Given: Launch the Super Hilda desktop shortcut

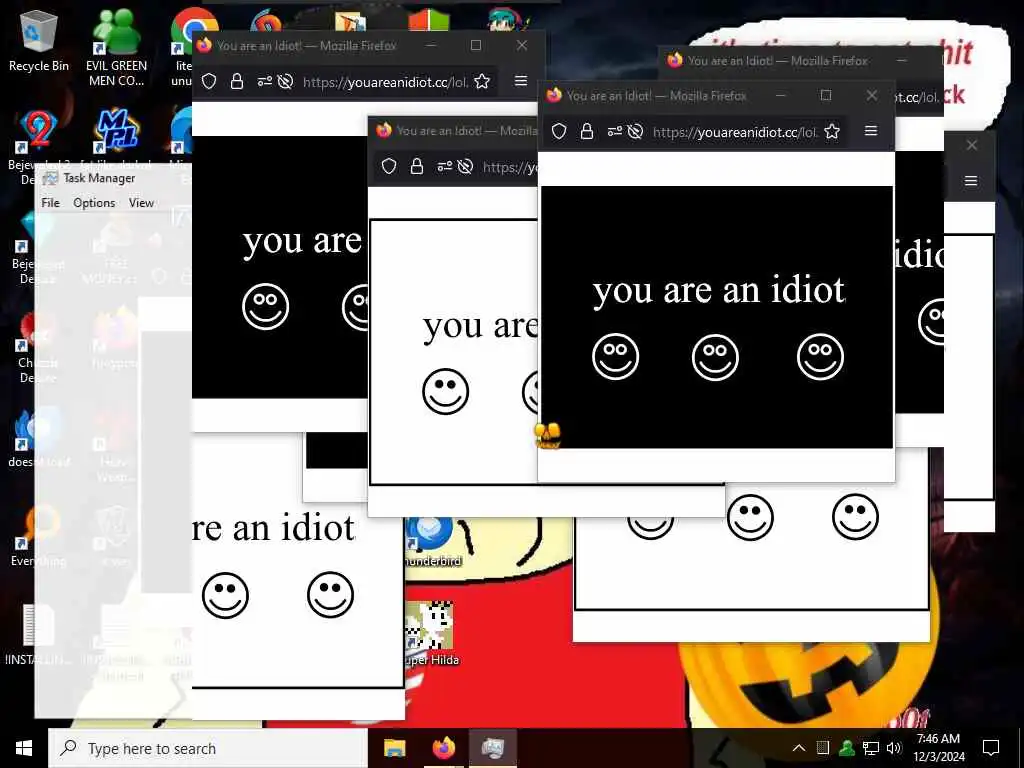Looking at the screenshot, I should click(x=431, y=633).
